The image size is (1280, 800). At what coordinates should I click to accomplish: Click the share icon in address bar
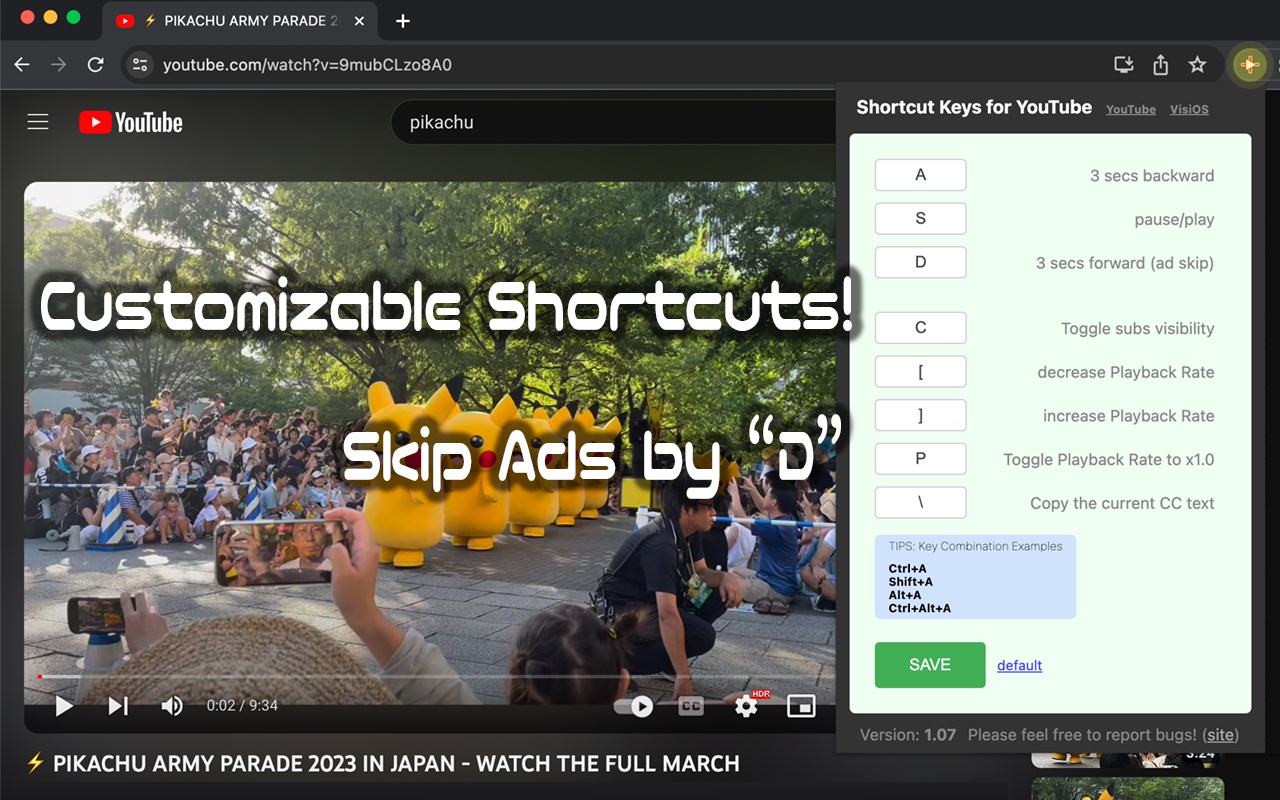pyautogui.click(x=1160, y=65)
